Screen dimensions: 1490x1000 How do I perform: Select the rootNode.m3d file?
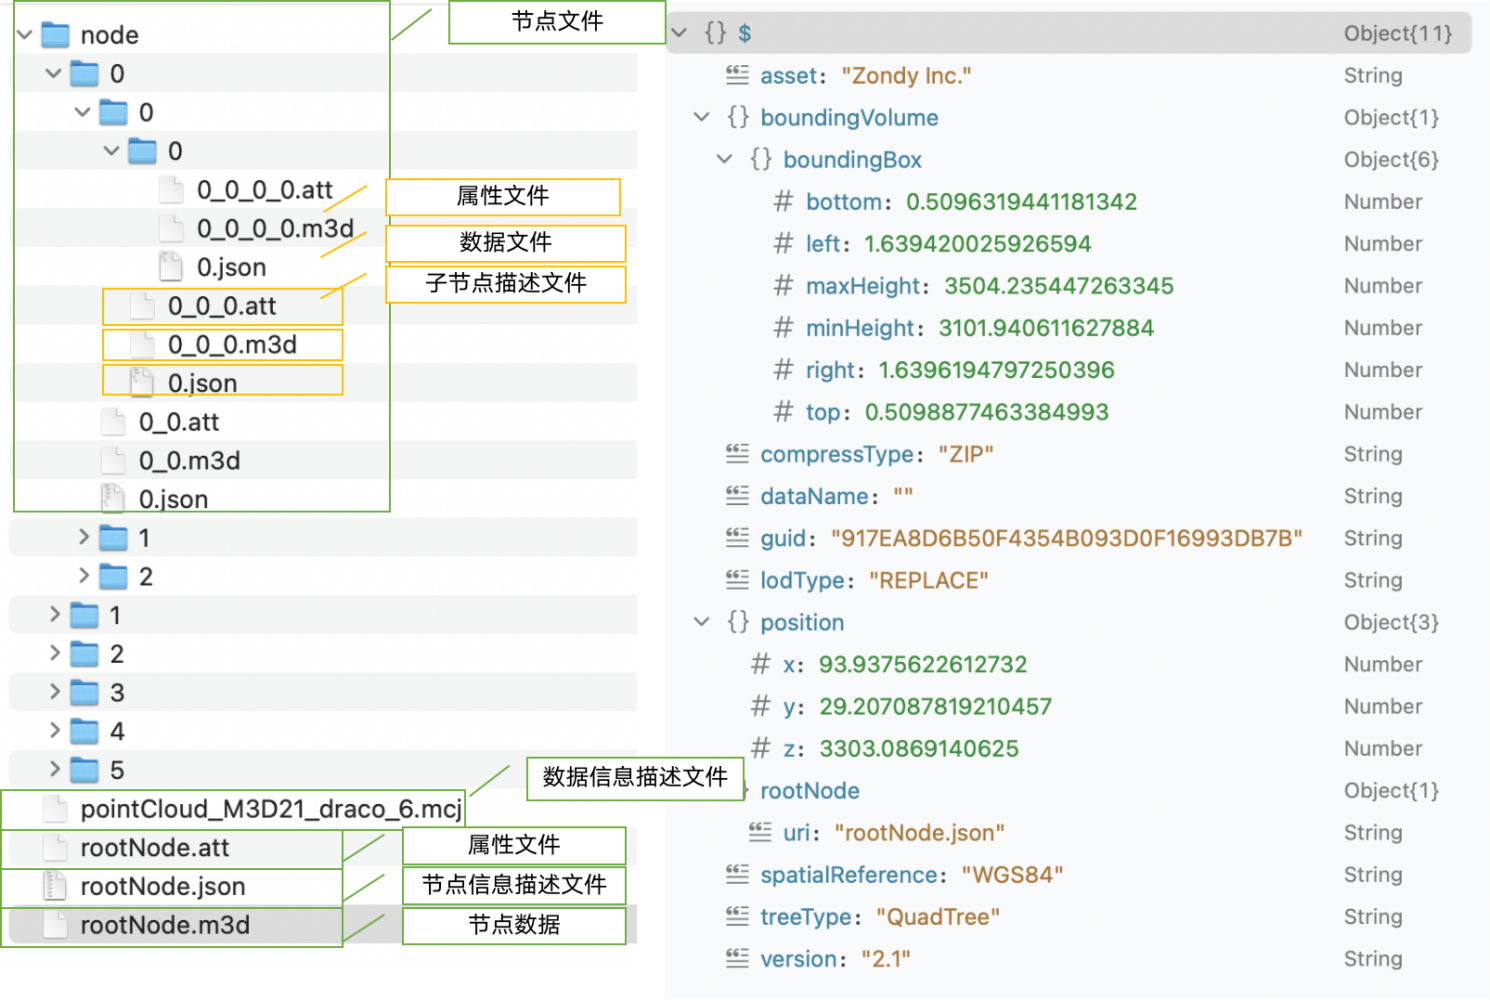pos(165,925)
